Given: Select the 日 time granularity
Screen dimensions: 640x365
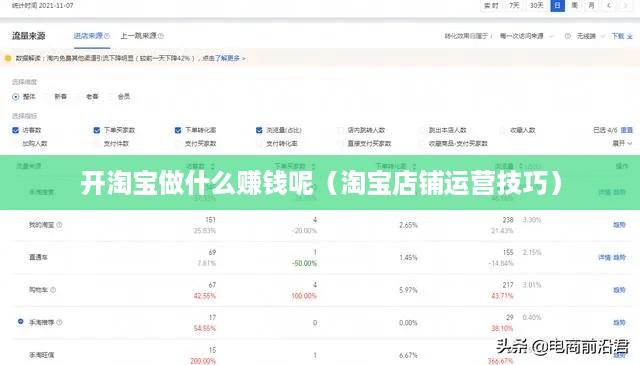Looking at the screenshot, I should (558, 5).
